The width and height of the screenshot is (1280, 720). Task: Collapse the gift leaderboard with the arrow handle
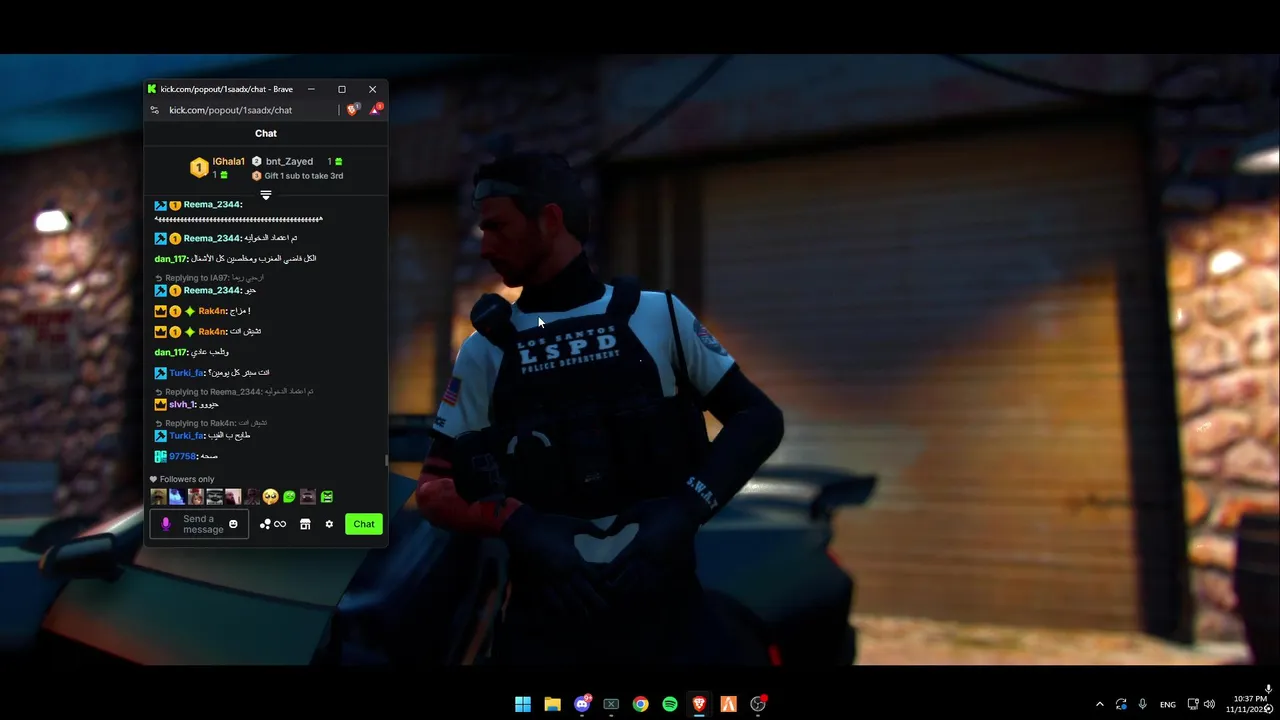266,194
